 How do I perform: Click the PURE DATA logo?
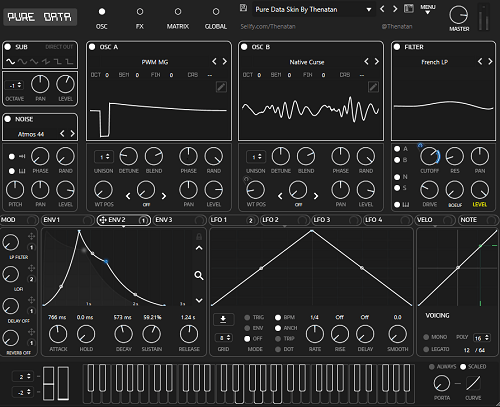tap(40, 17)
